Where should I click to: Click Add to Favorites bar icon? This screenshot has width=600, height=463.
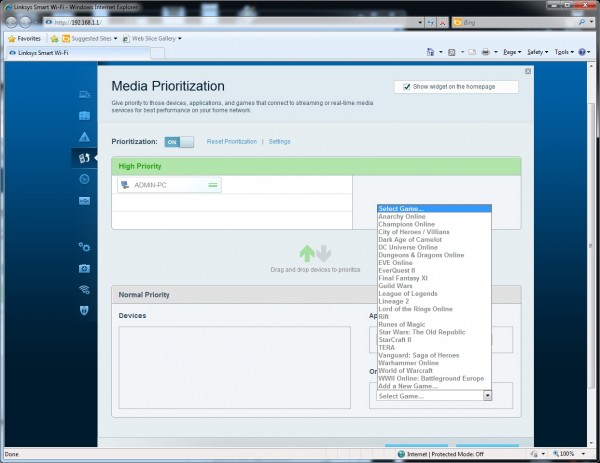tap(54, 39)
